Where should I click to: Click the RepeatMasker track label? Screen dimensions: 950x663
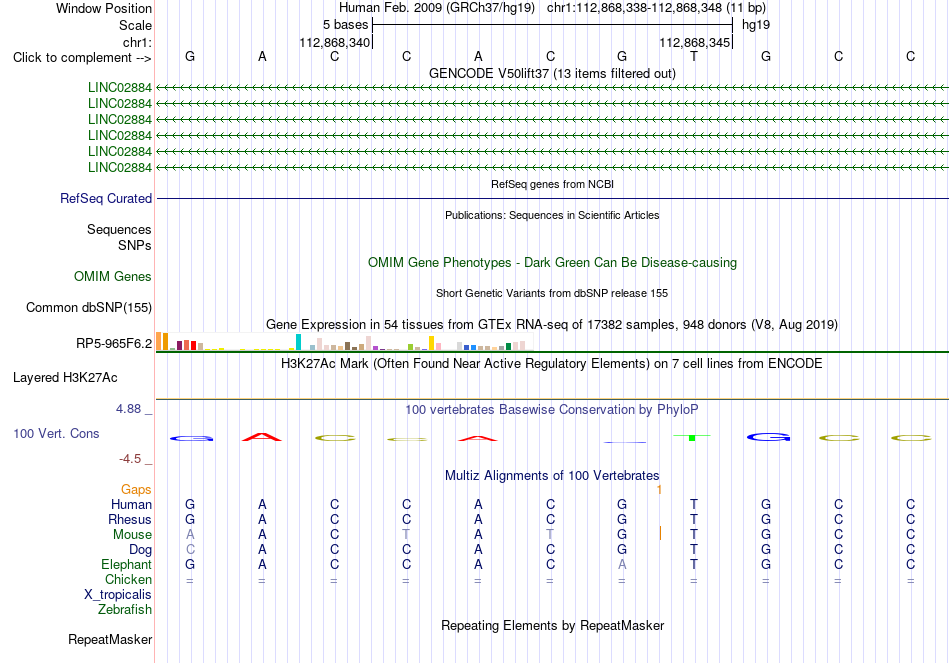(x=110, y=639)
